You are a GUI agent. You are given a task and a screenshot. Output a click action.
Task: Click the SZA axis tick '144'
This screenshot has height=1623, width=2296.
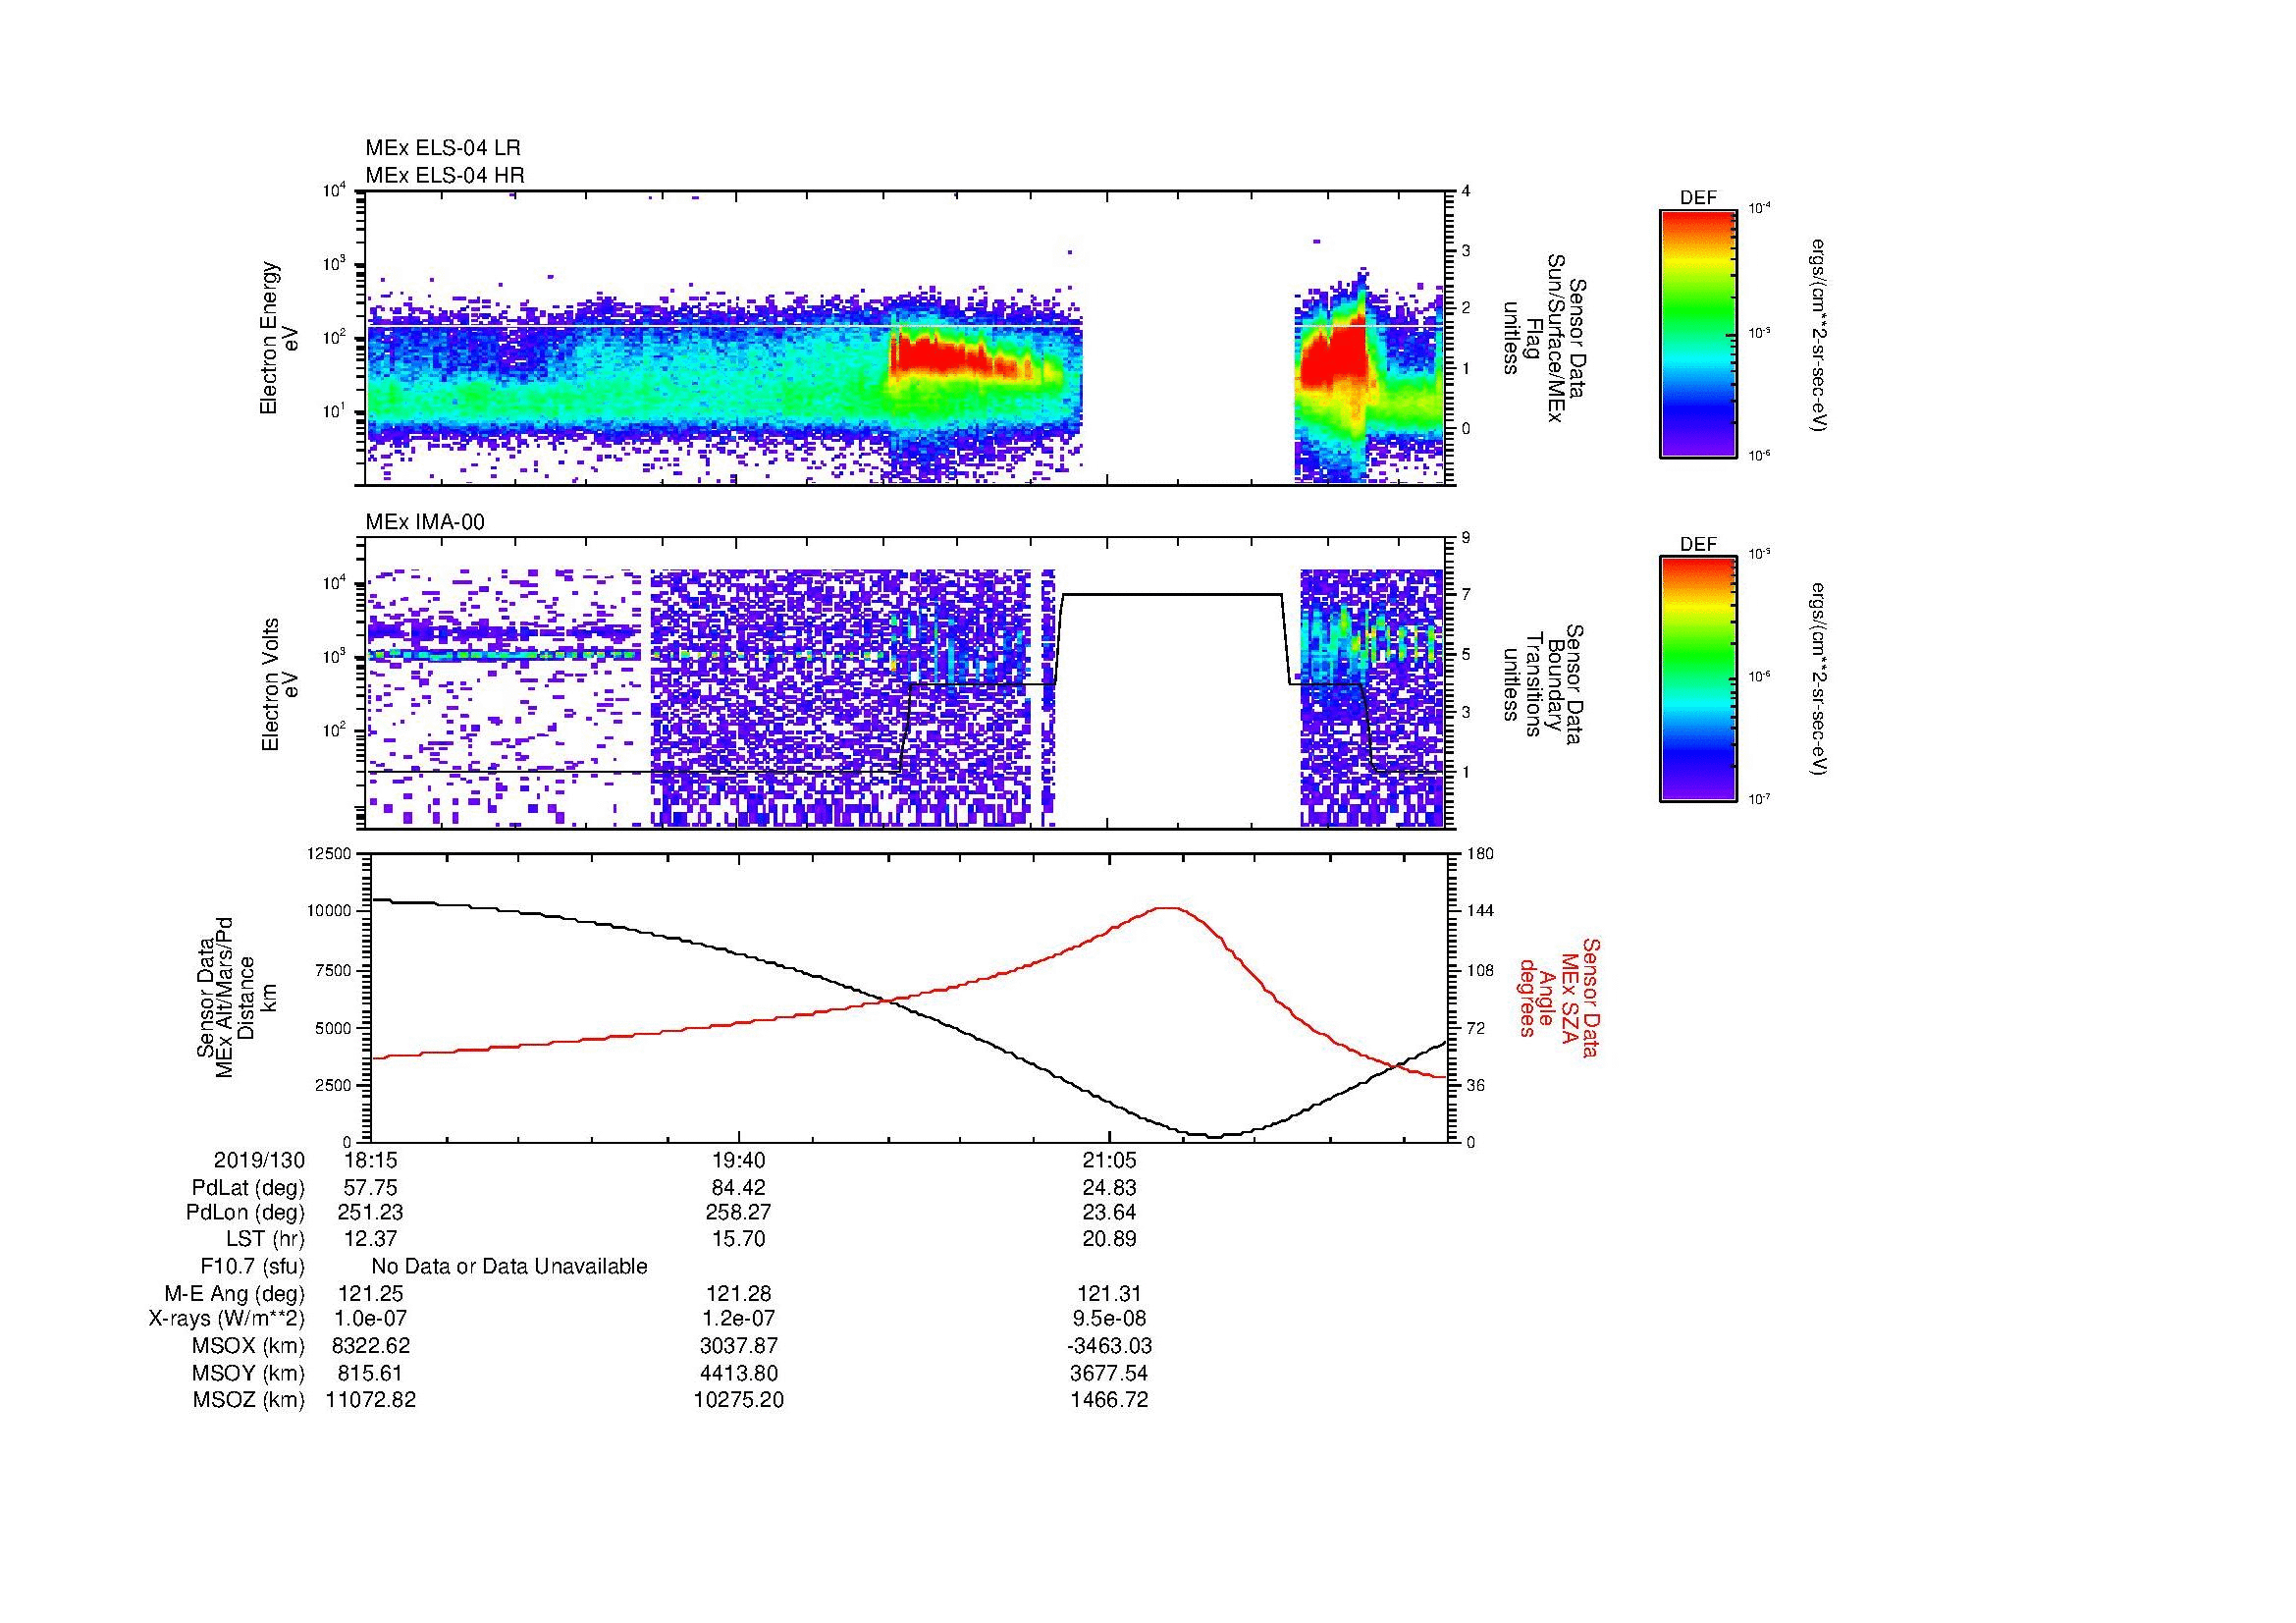pos(1479,911)
